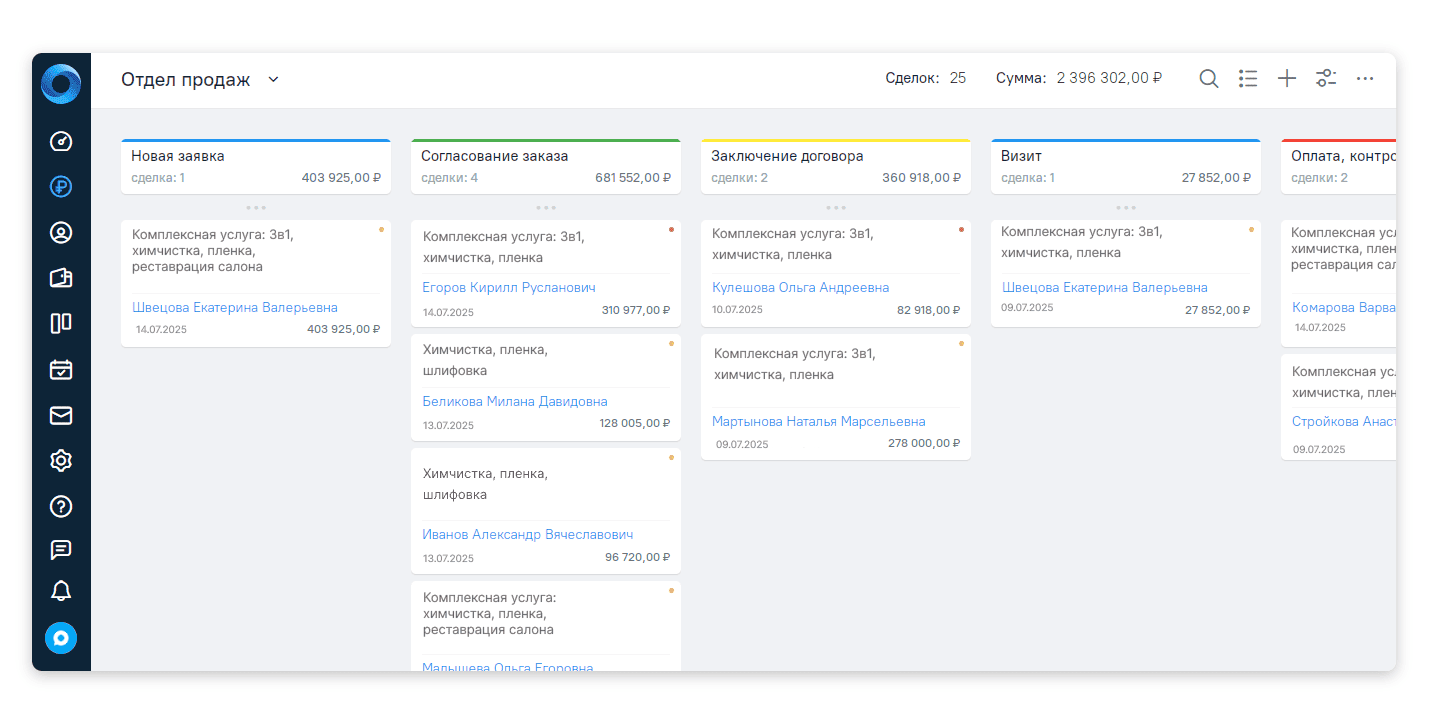Open the dashboard speedometer icon in sidebar
The height and width of the screenshot is (724, 1429).
pyautogui.click(x=61, y=141)
